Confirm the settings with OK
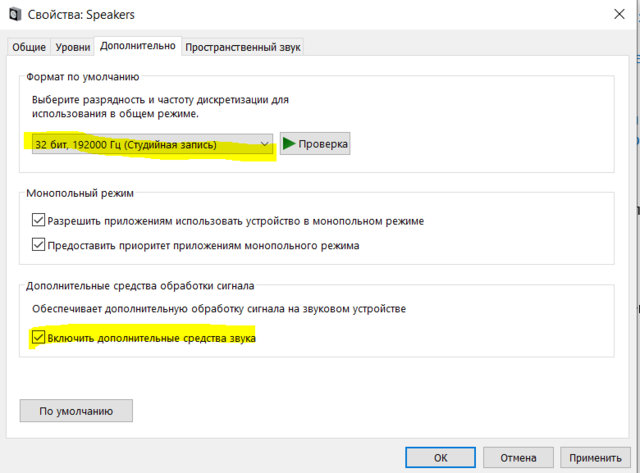Viewport: 640px width, 473px height. (441, 457)
